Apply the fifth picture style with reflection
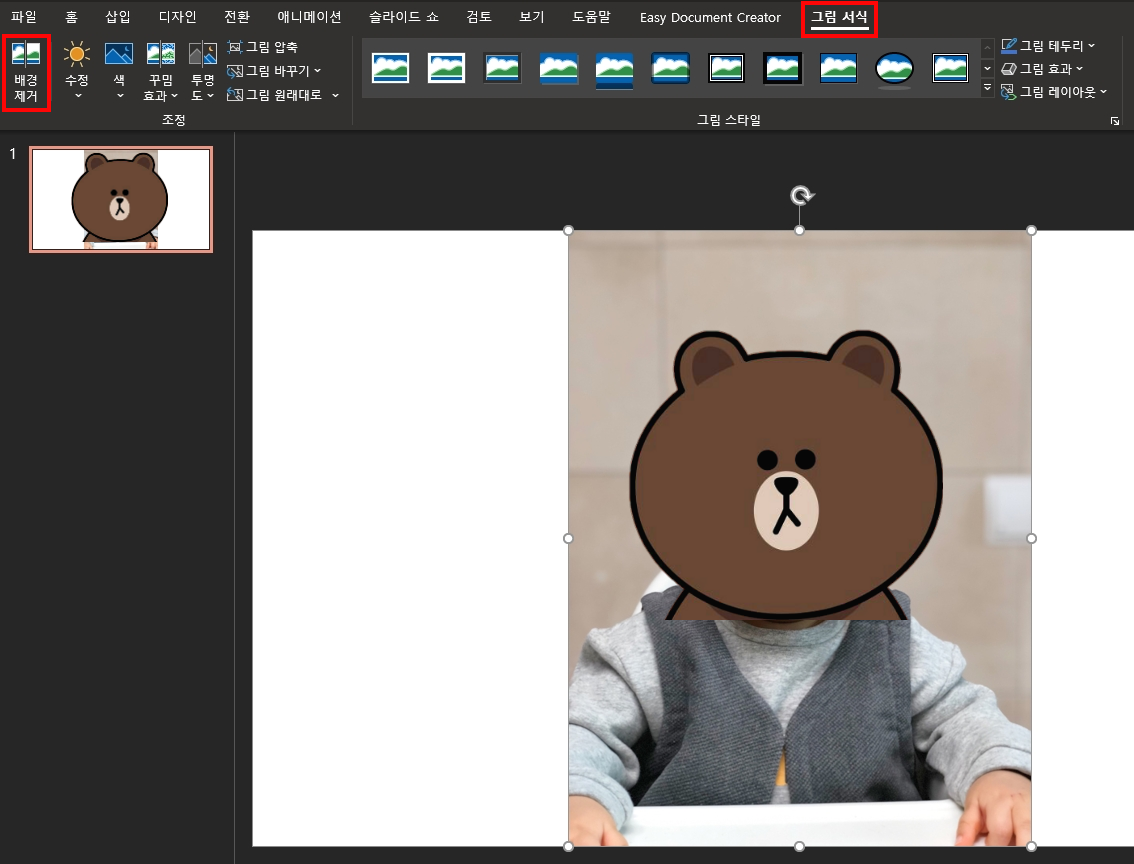Image resolution: width=1134 pixels, height=864 pixels. click(x=614, y=69)
